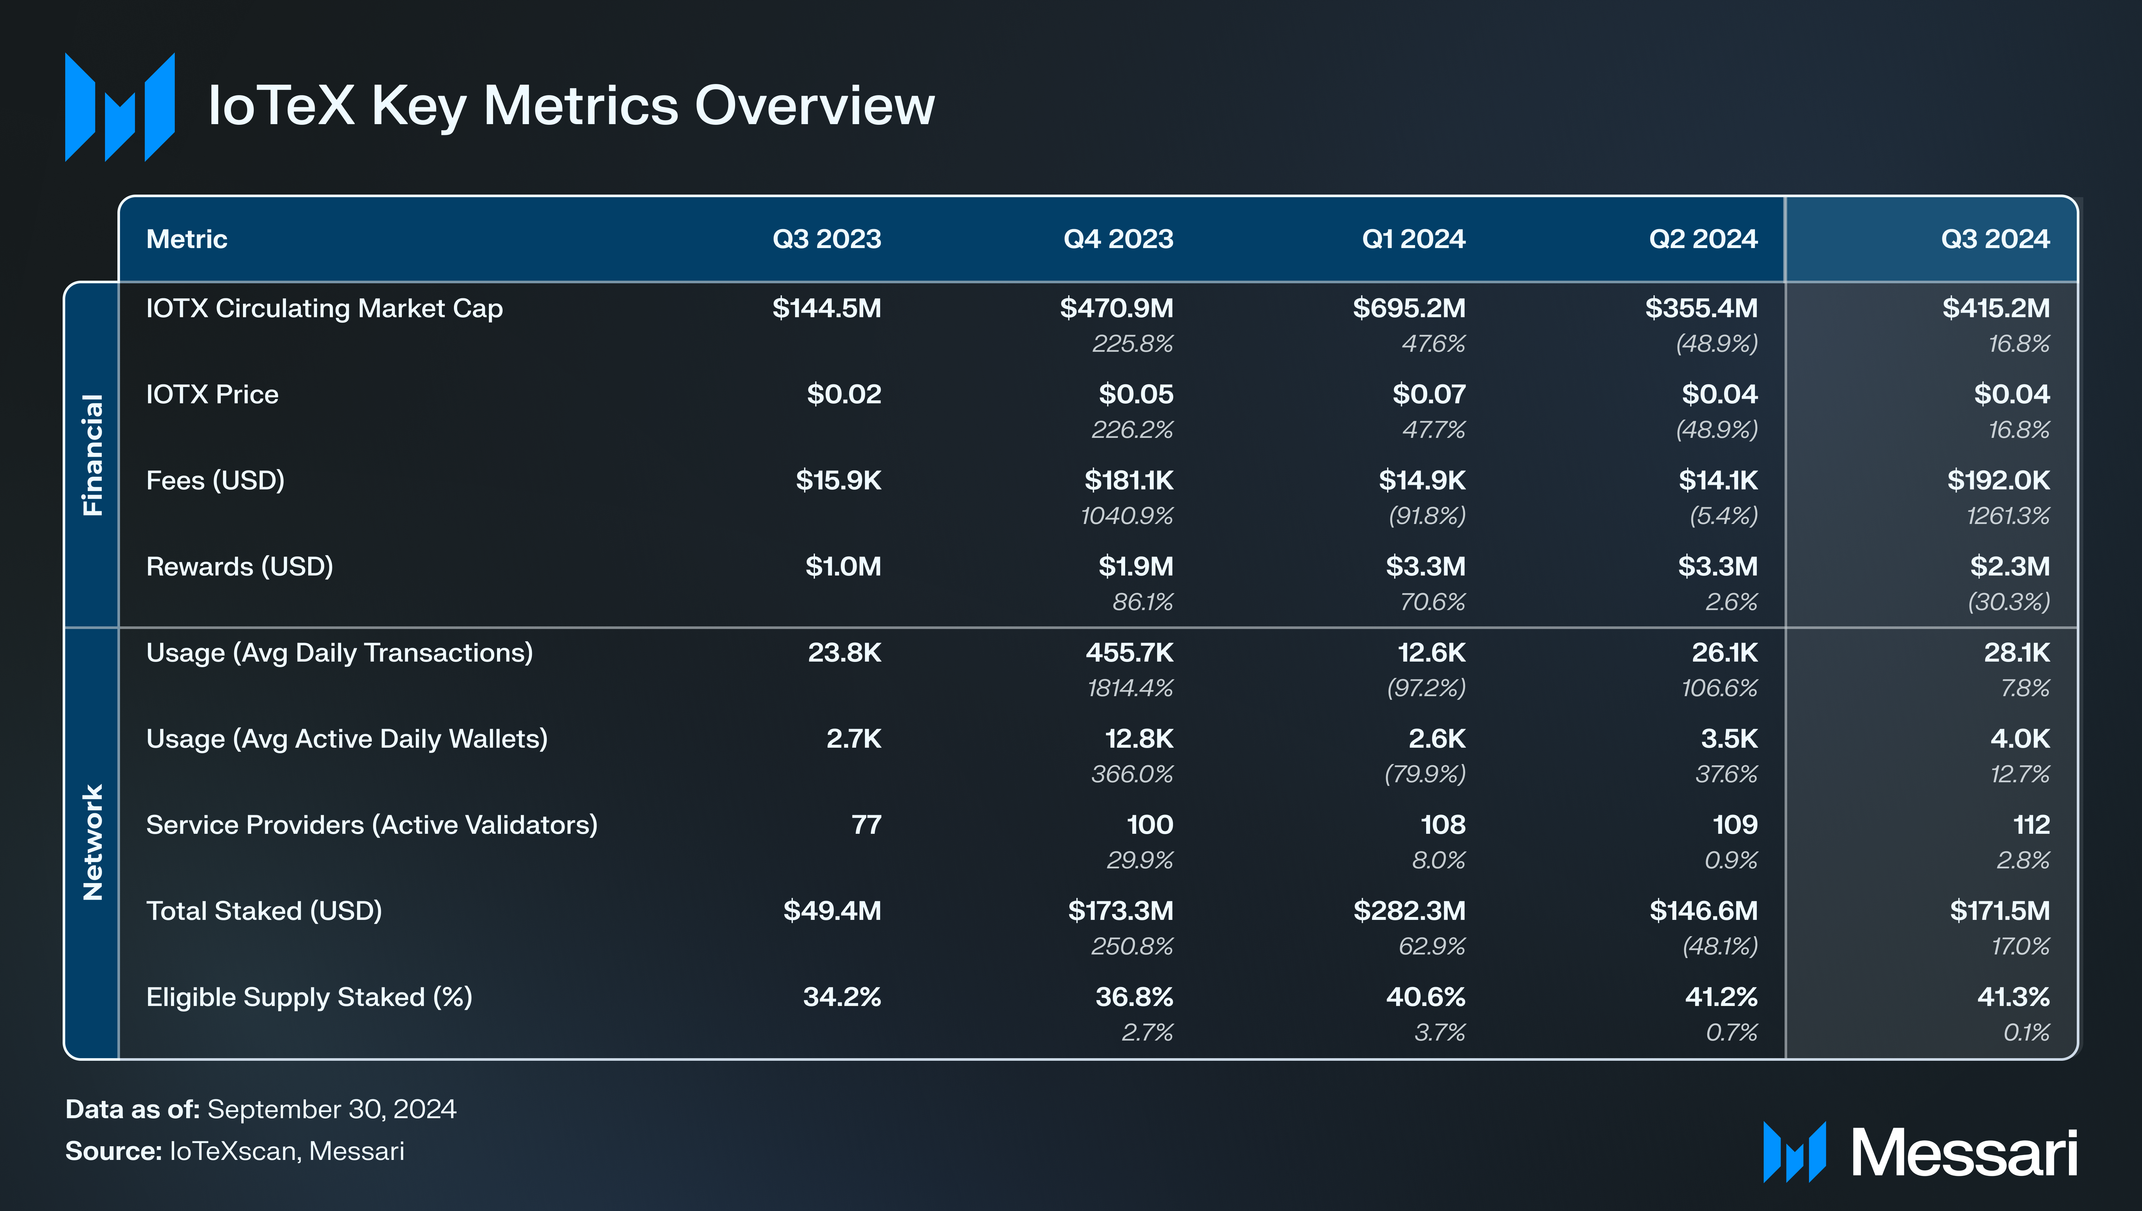Click the "(91.8%)" fees change figure
The width and height of the screenshot is (2142, 1211).
pos(1427,516)
